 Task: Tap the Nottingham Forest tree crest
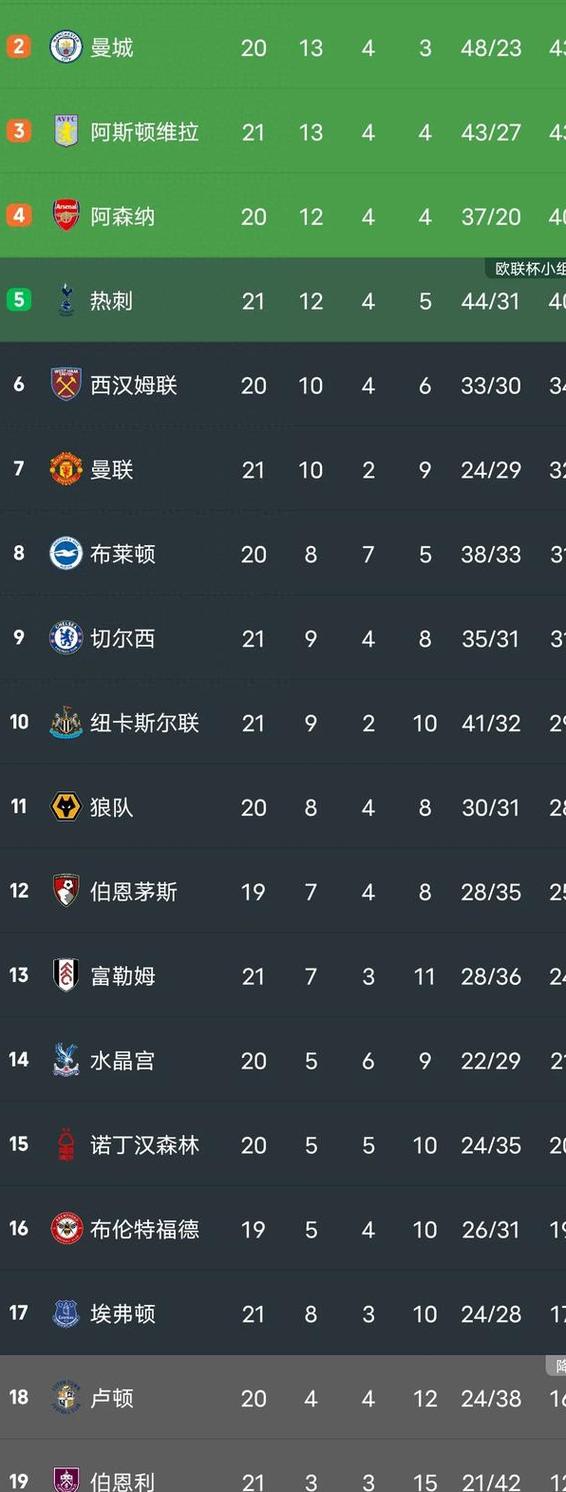point(66,1144)
